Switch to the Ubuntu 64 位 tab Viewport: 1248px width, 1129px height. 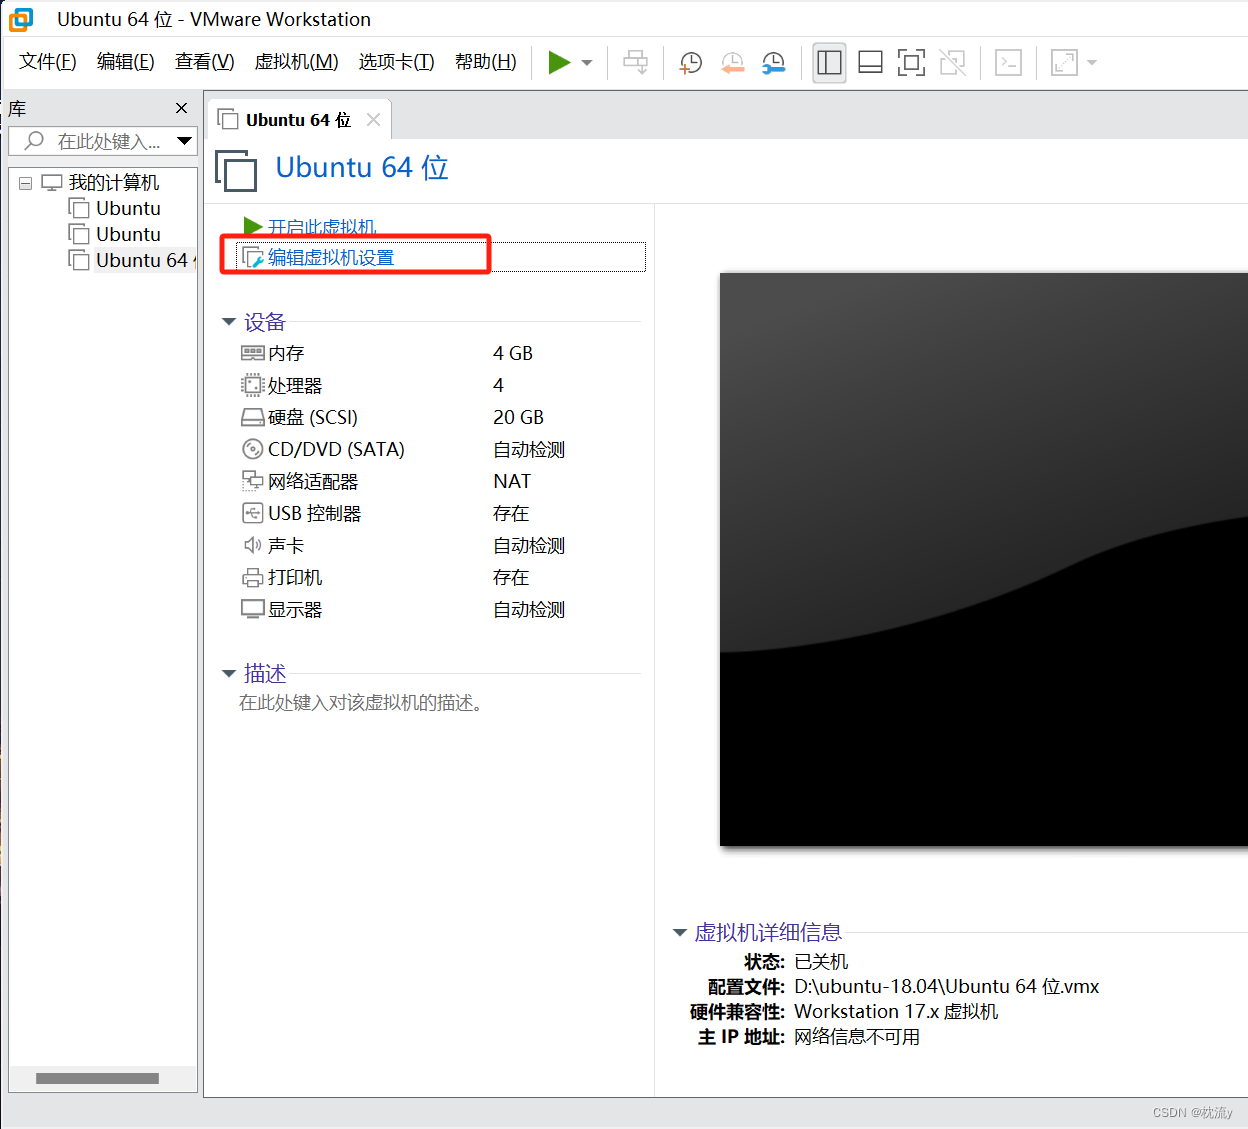click(298, 120)
